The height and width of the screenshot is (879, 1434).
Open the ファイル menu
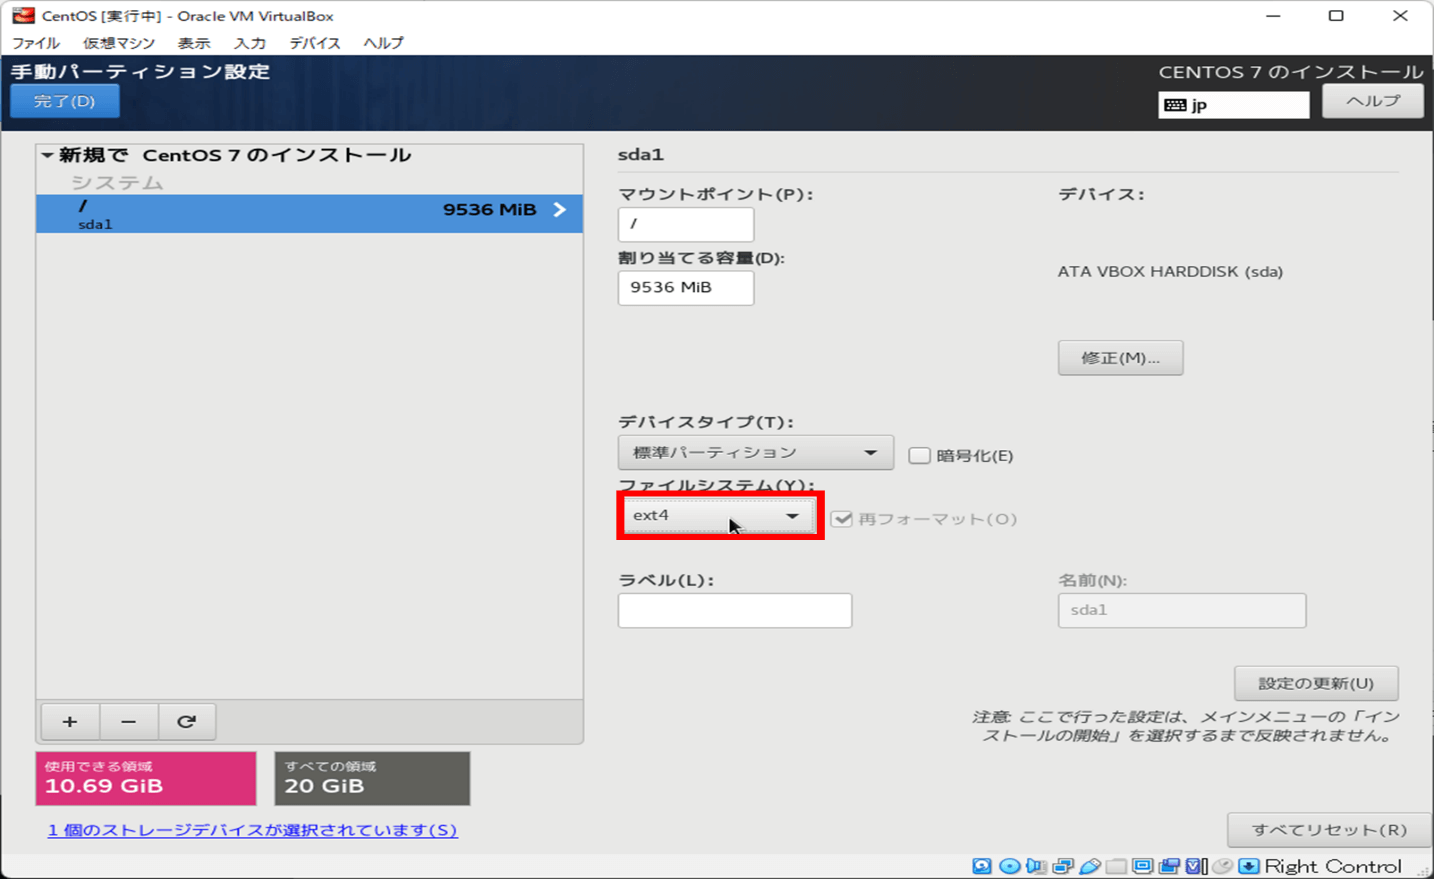coord(36,43)
